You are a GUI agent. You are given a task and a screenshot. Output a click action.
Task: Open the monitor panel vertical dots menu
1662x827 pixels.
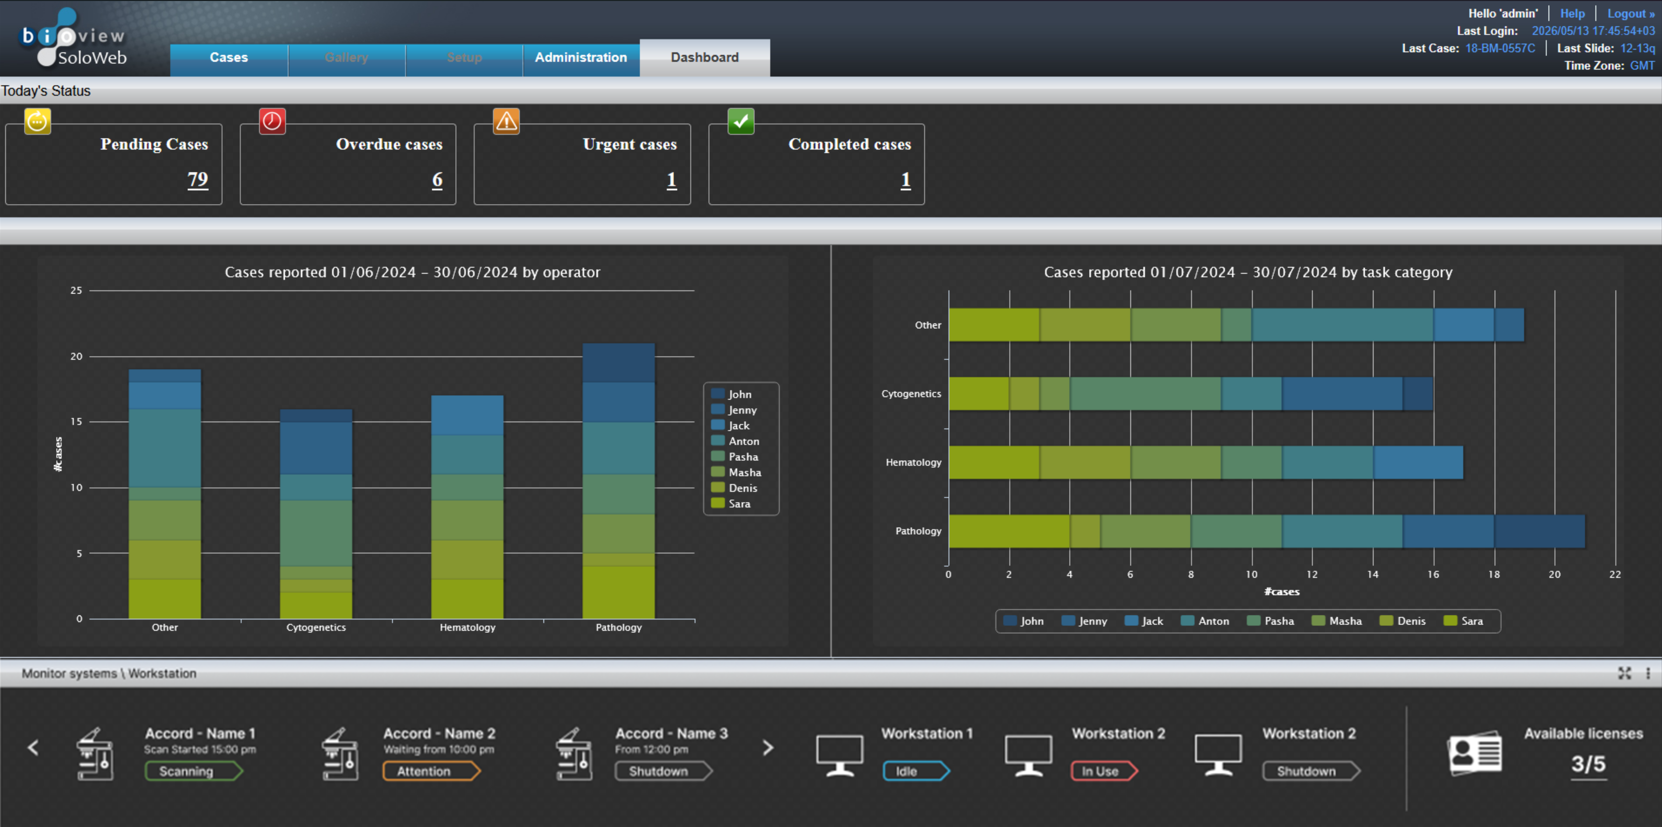coord(1648,674)
